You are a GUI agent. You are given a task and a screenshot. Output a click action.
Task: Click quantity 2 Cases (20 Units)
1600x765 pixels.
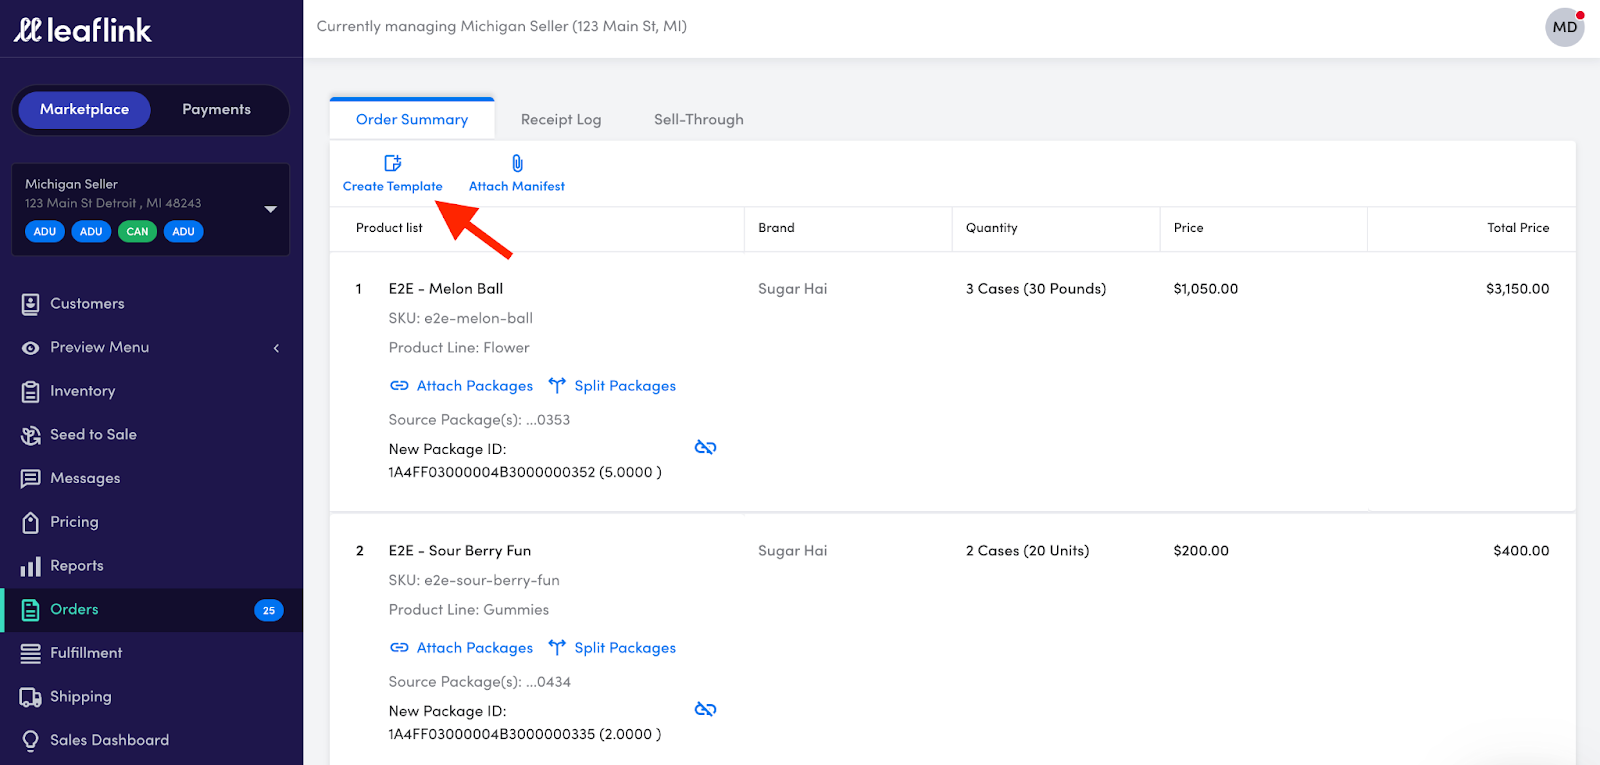pos(1027,551)
